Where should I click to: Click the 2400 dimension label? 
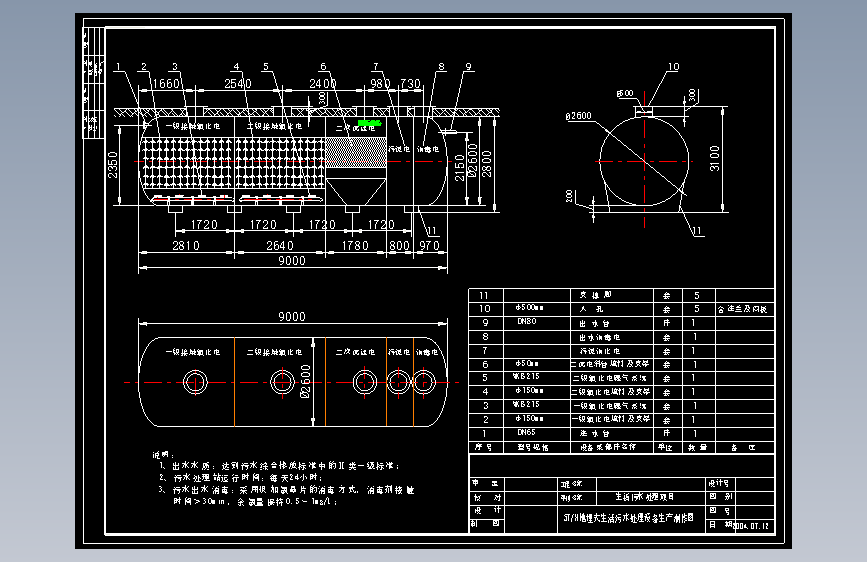click(323, 84)
